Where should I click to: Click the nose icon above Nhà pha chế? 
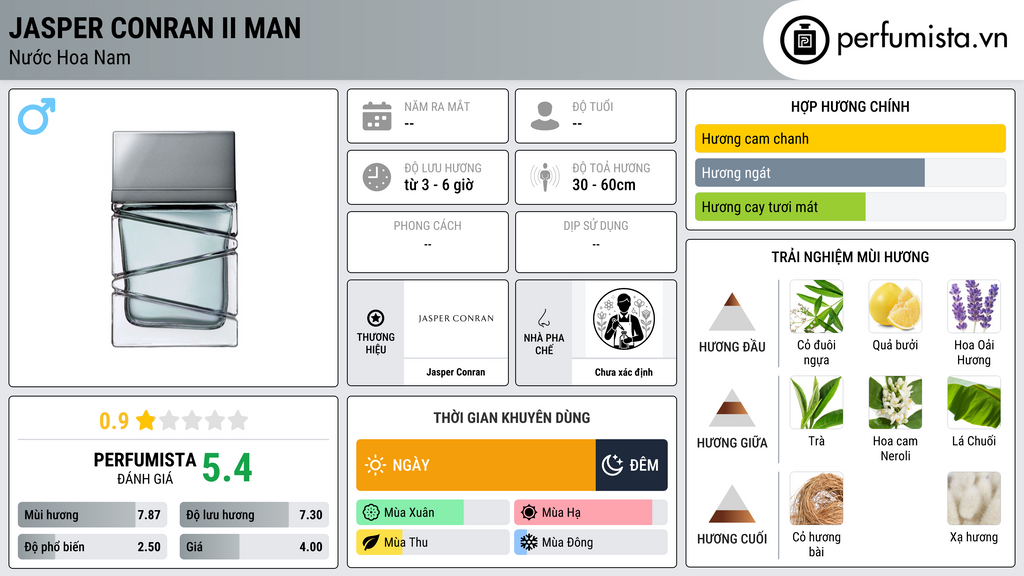click(543, 318)
